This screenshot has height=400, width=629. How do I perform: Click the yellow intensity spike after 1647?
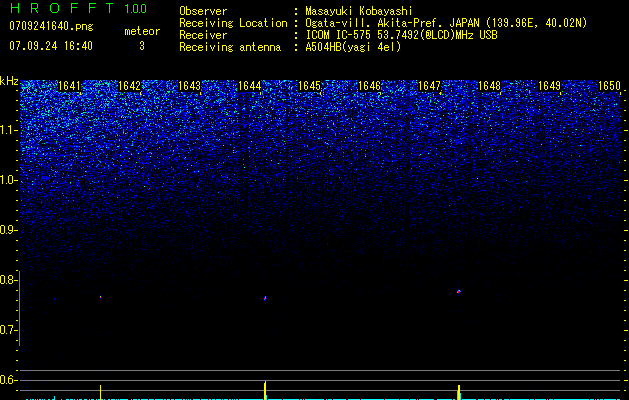[459, 392]
